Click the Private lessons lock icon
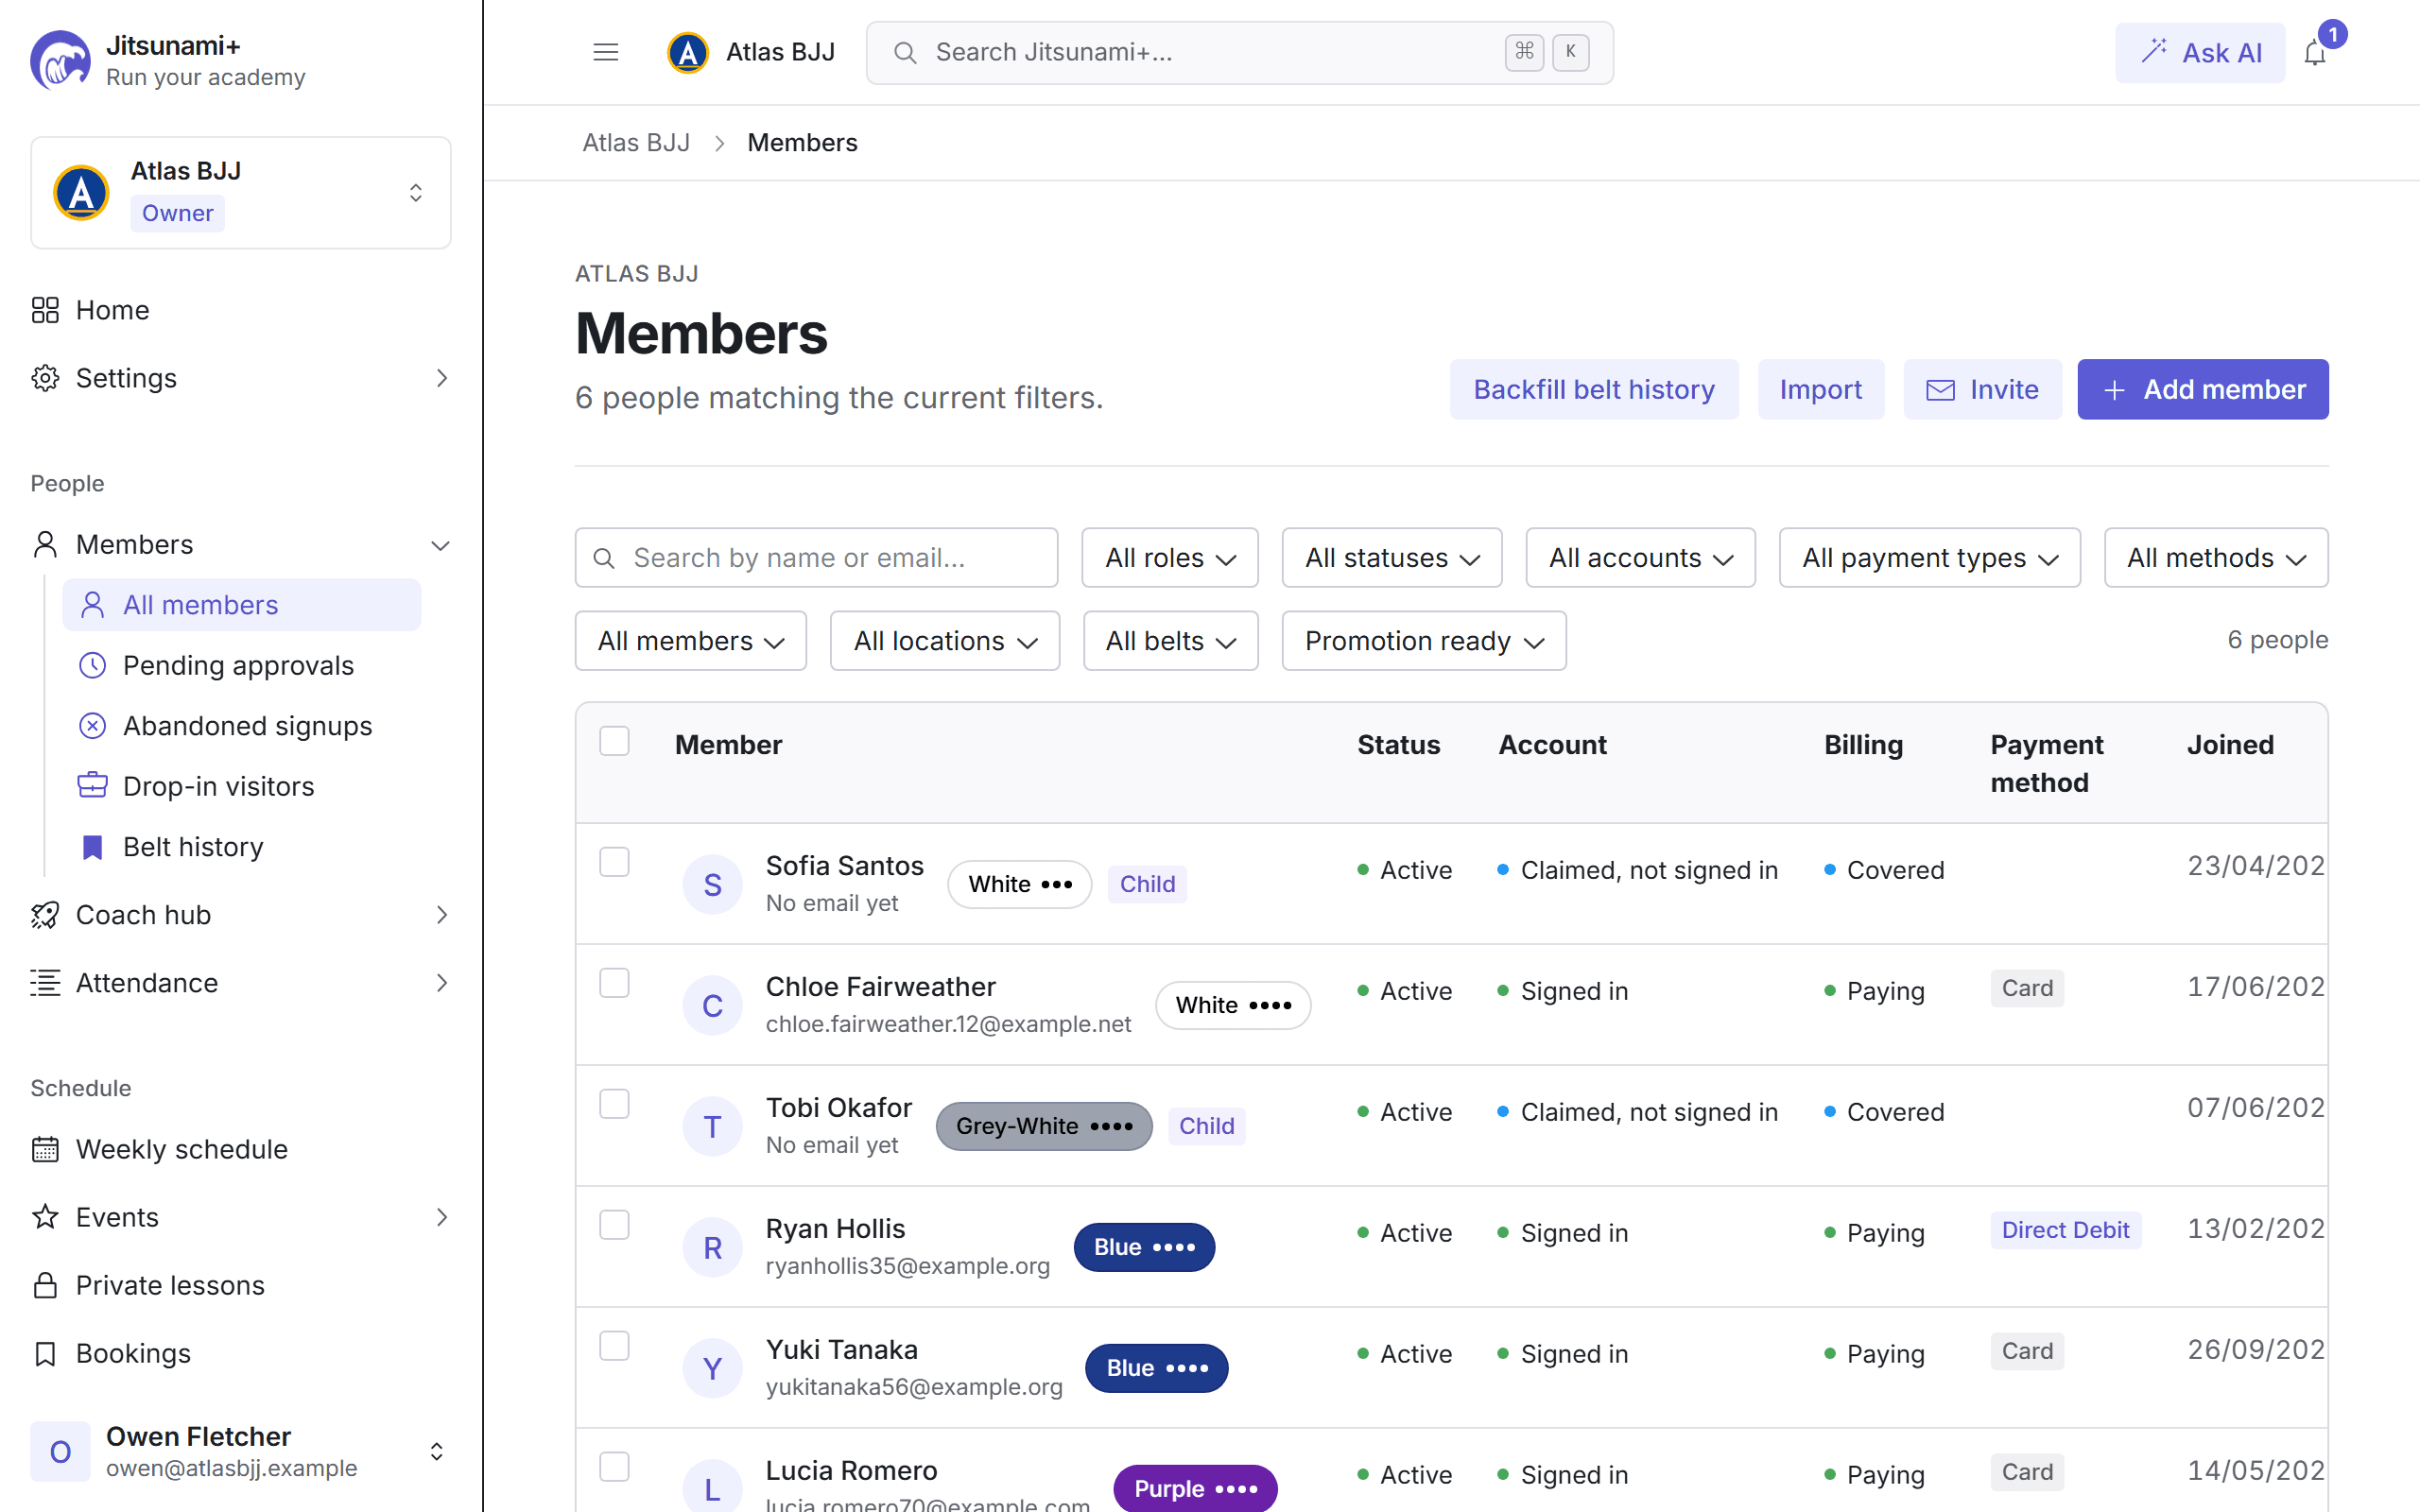 (x=45, y=1285)
